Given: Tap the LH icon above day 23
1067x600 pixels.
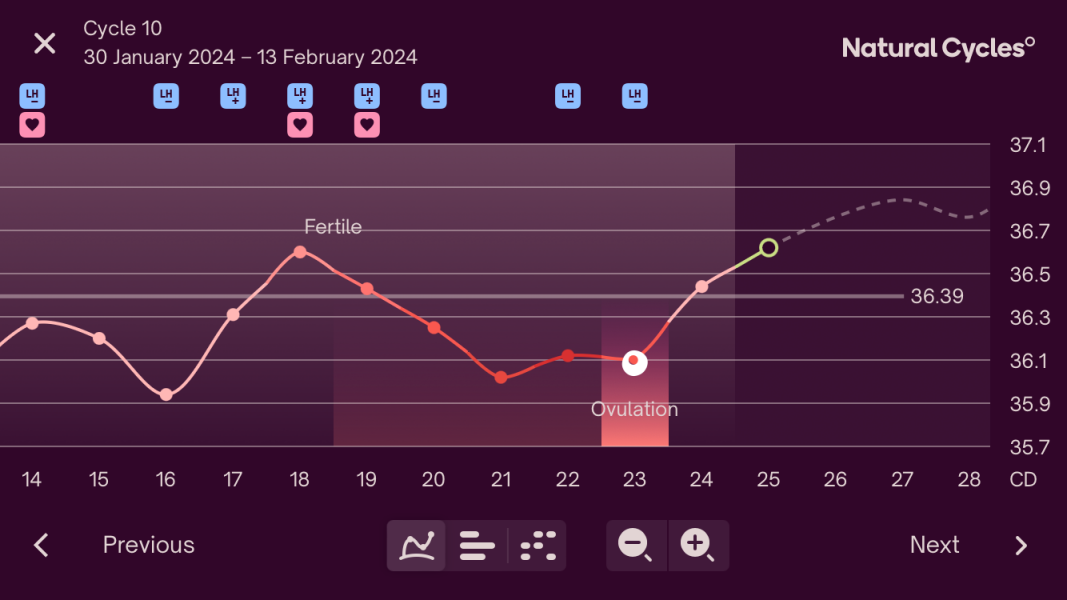Looking at the screenshot, I should pyautogui.click(x=635, y=96).
